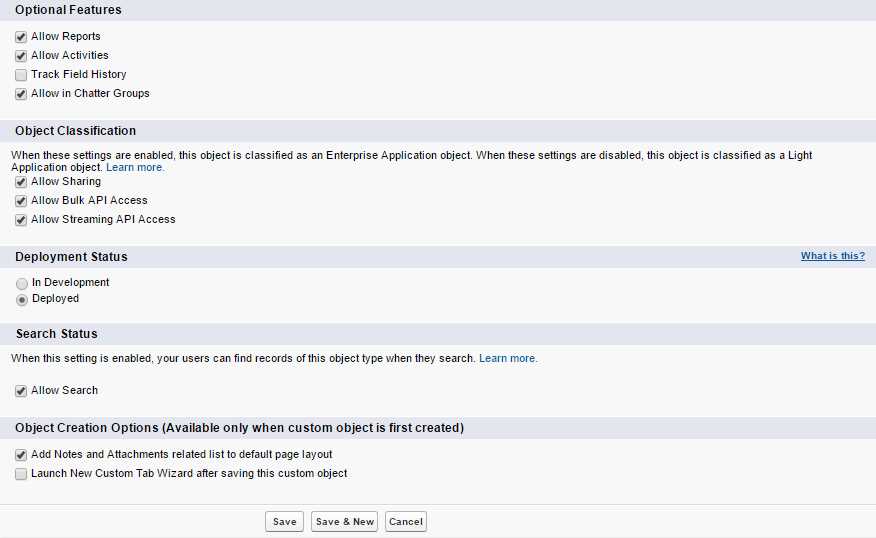Open Learn more link under Object Classification

[135, 167]
